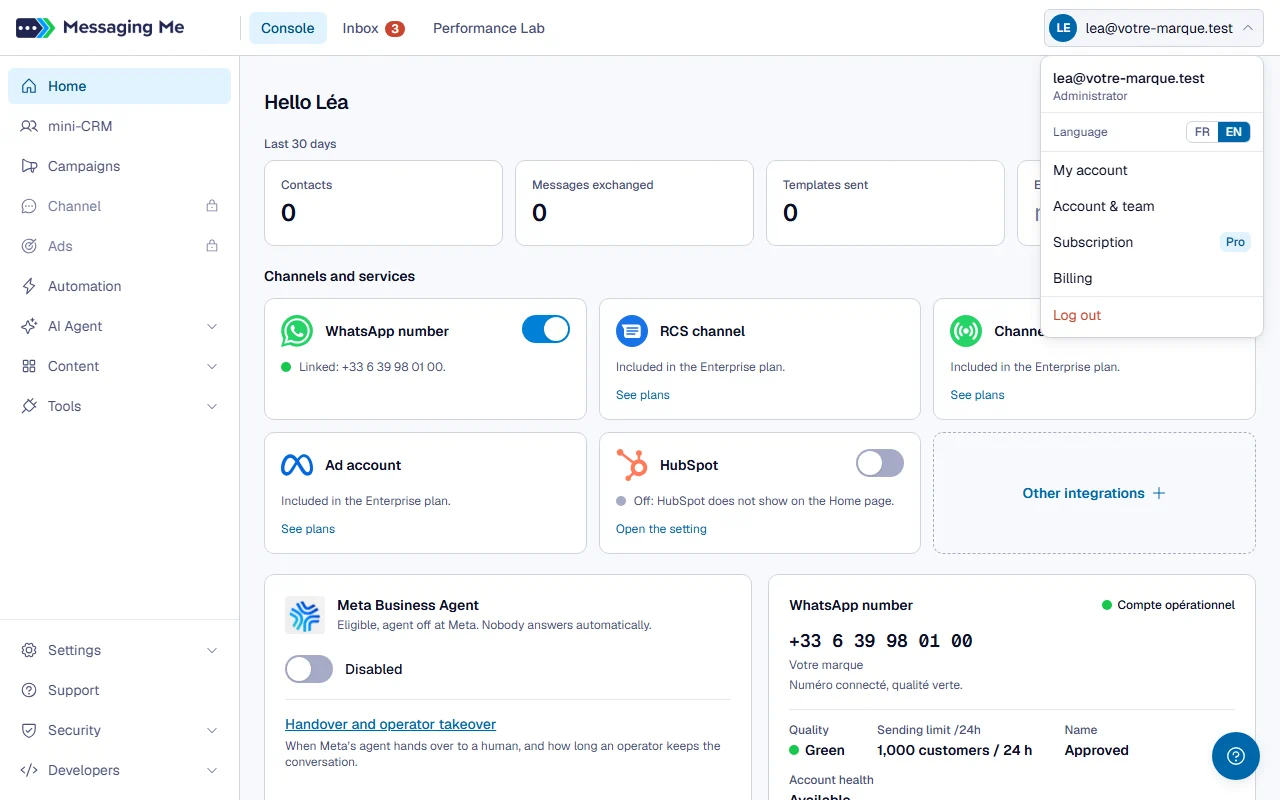Expand the Settings submenu chevron
Screen dimensions: 1280x800
212,650
